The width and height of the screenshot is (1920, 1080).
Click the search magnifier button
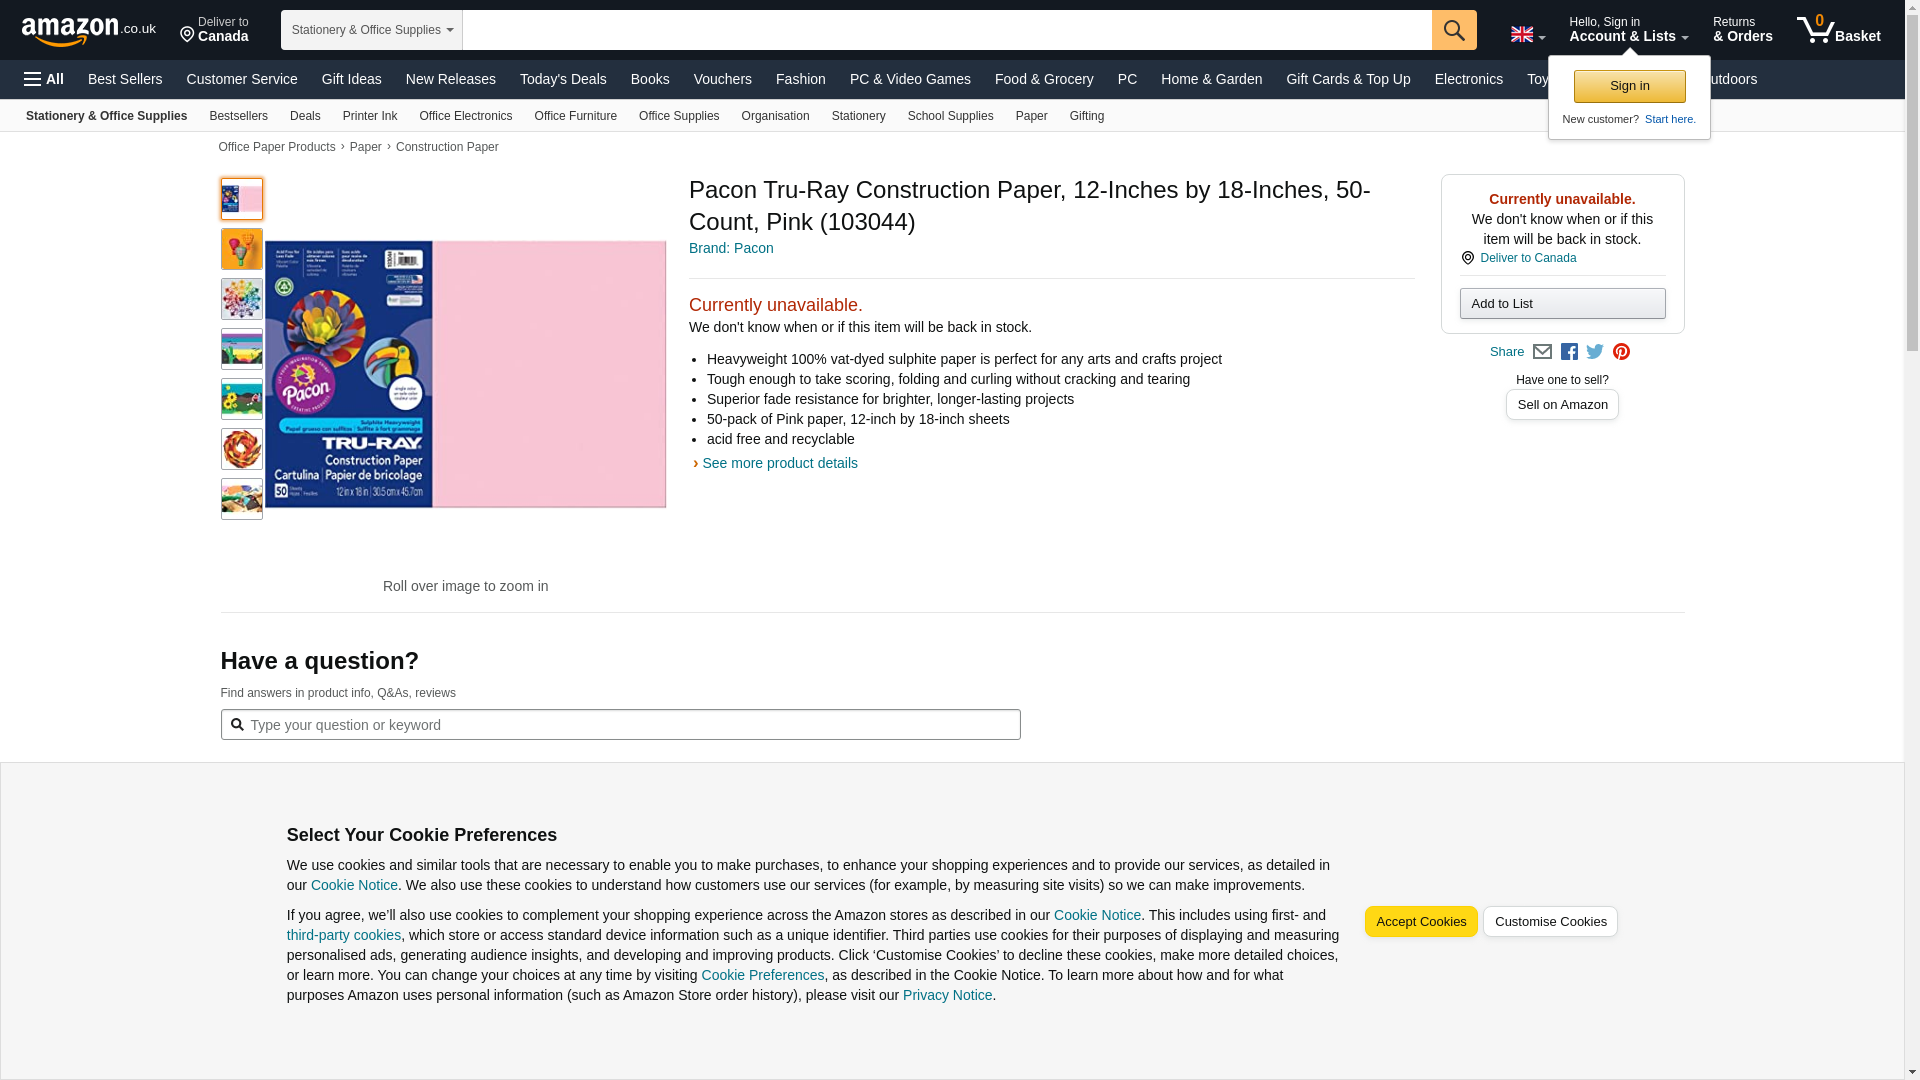[x=1453, y=30]
